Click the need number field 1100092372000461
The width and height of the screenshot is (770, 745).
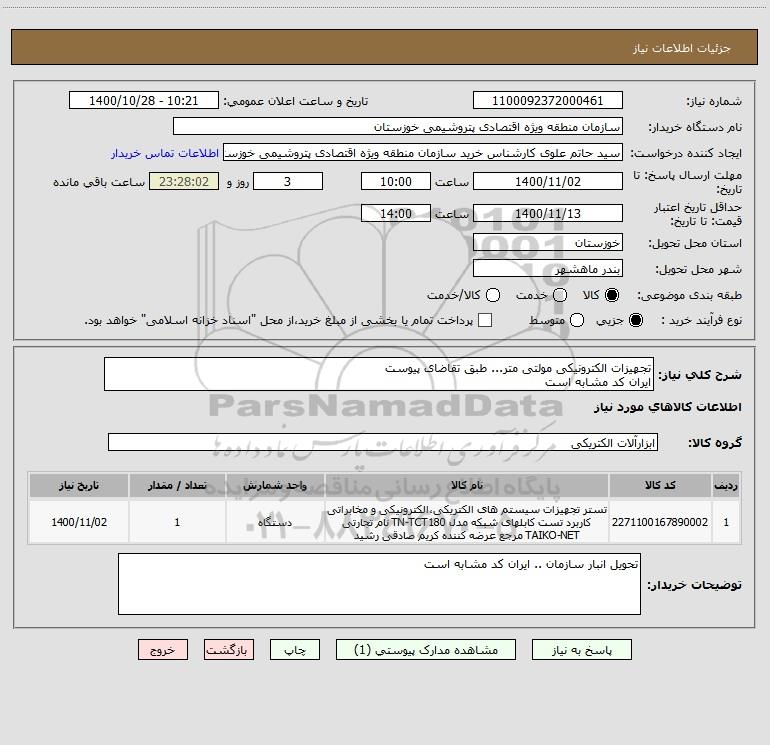548,100
